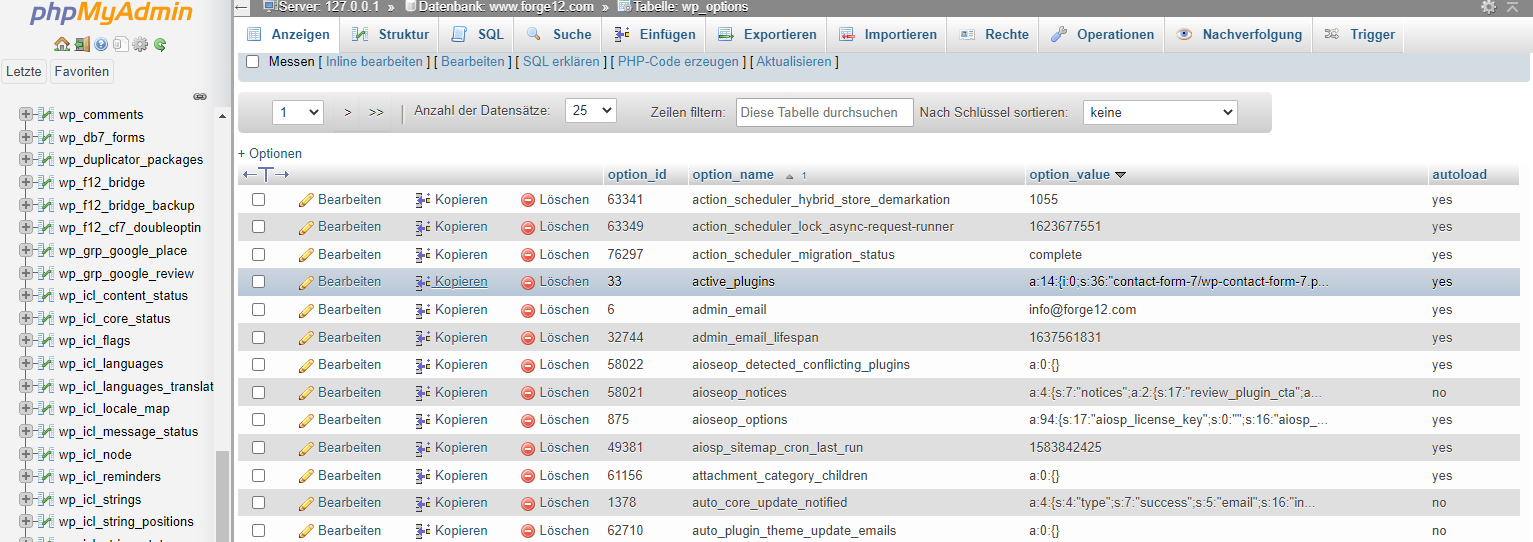Click server icon in breadcrumb

pyautogui.click(x=270, y=6)
